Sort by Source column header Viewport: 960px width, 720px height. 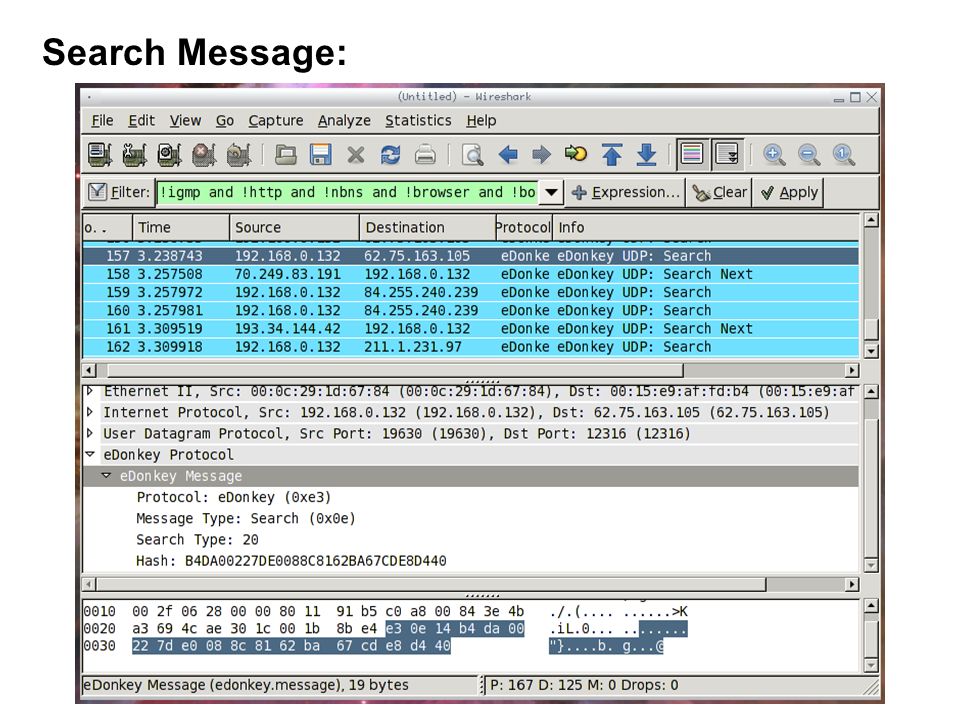point(294,227)
